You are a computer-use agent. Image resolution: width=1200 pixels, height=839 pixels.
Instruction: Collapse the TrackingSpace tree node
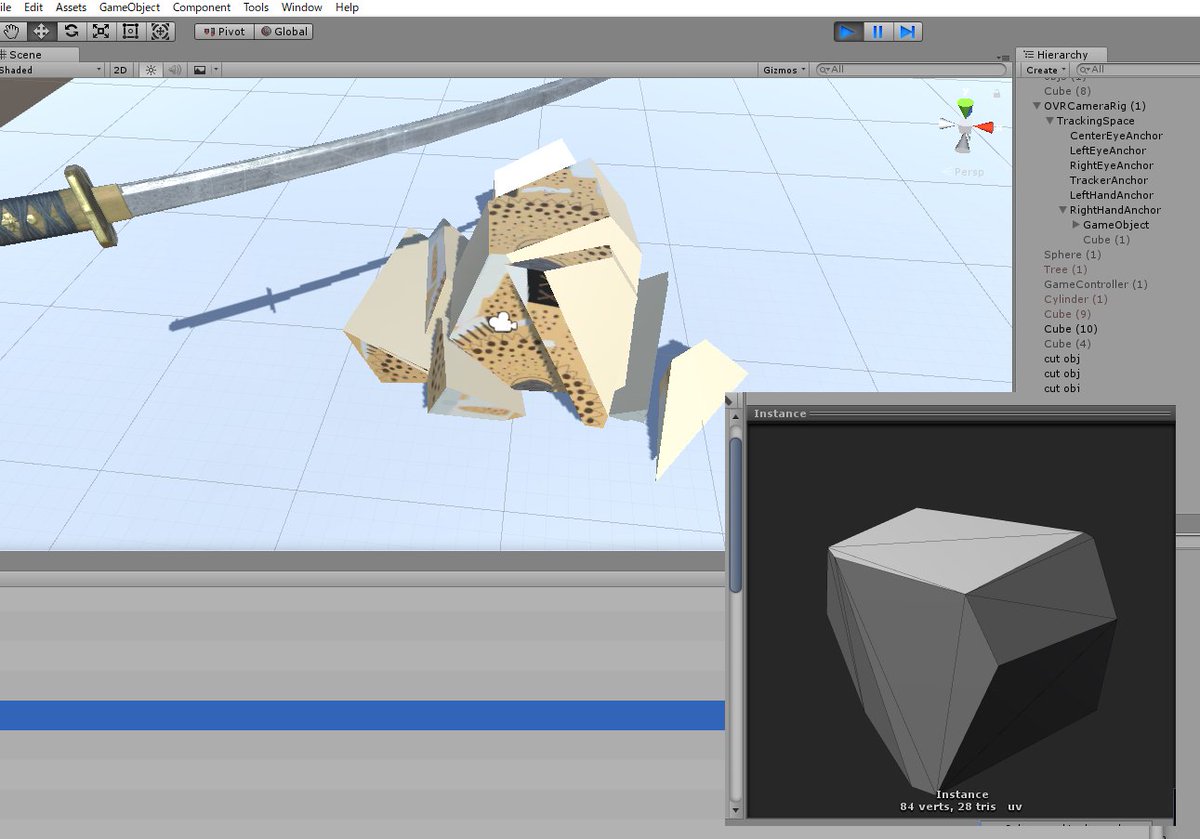point(1050,121)
